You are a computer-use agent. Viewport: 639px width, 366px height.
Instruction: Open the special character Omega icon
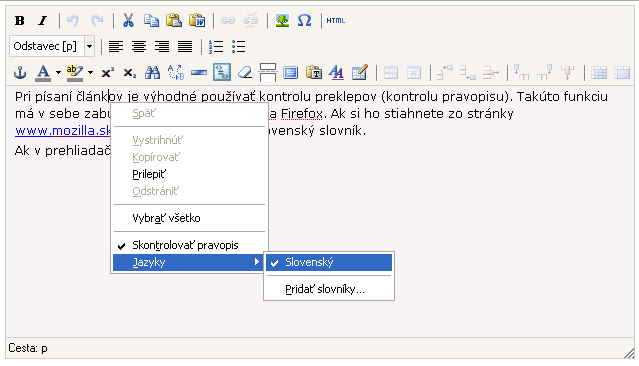304,20
